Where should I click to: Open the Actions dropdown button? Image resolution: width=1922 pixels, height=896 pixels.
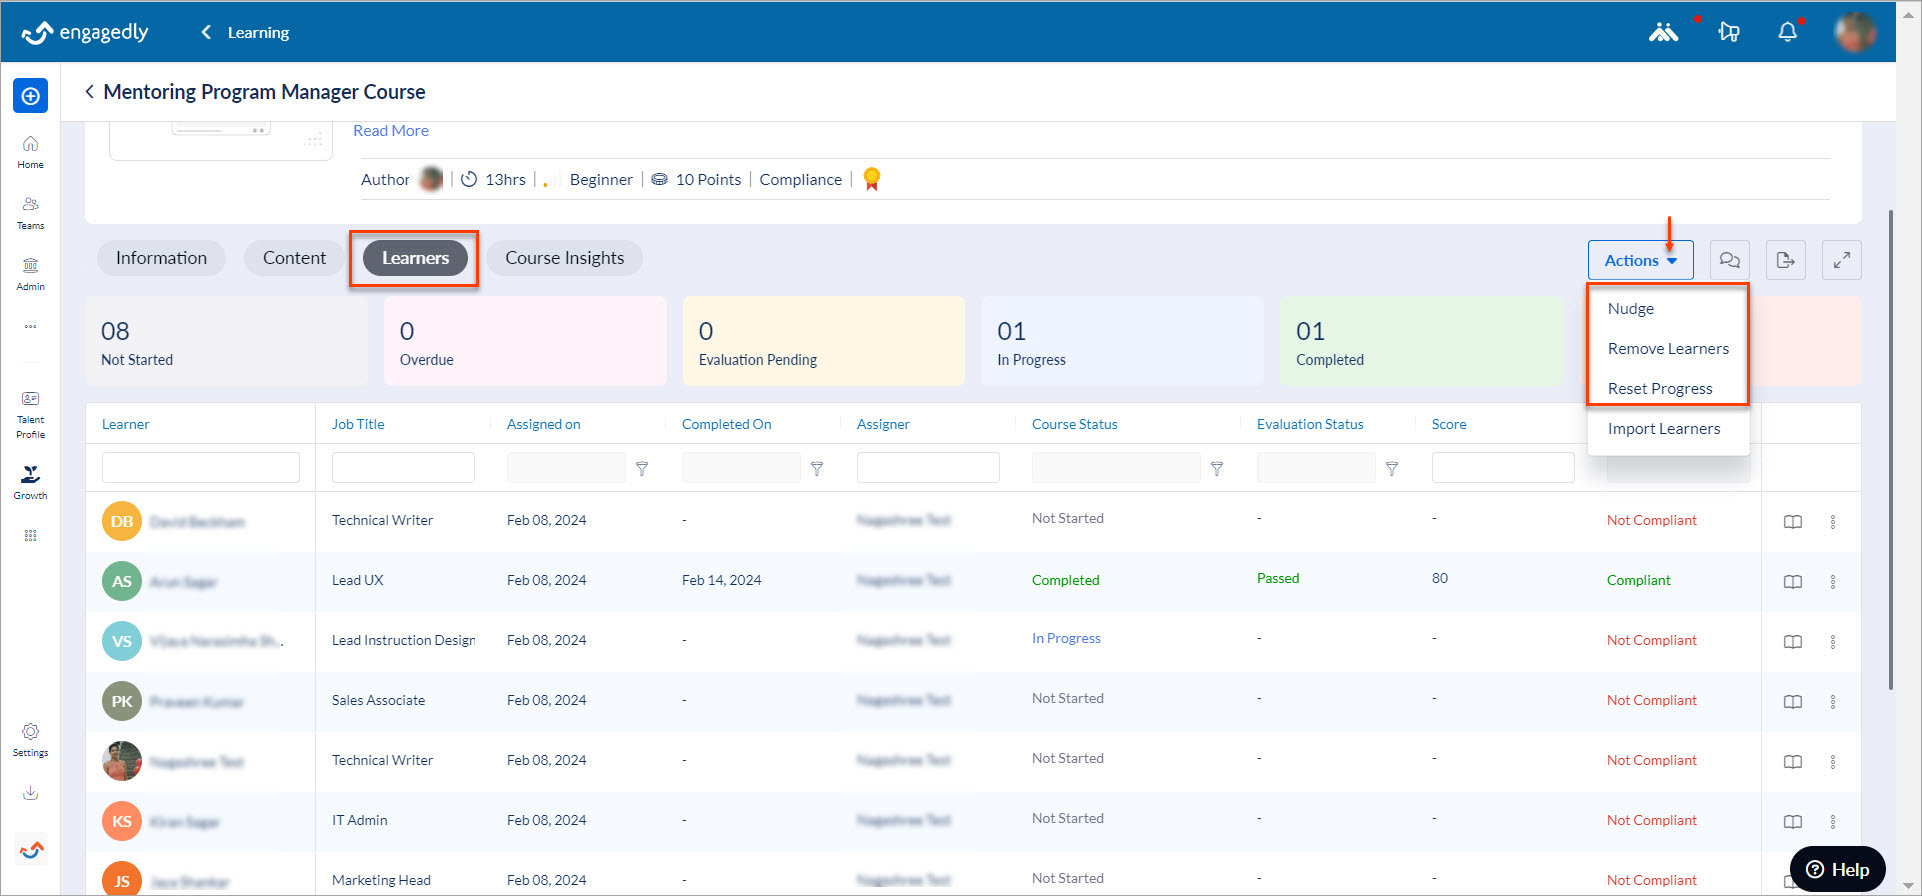tap(1640, 260)
